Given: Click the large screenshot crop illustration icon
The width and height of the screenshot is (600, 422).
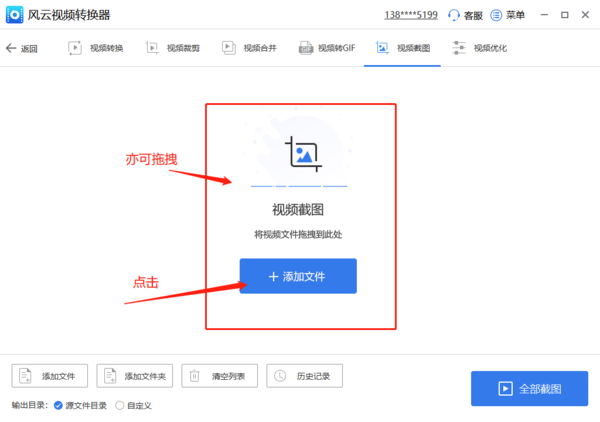Looking at the screenshot, I should 303,154.
